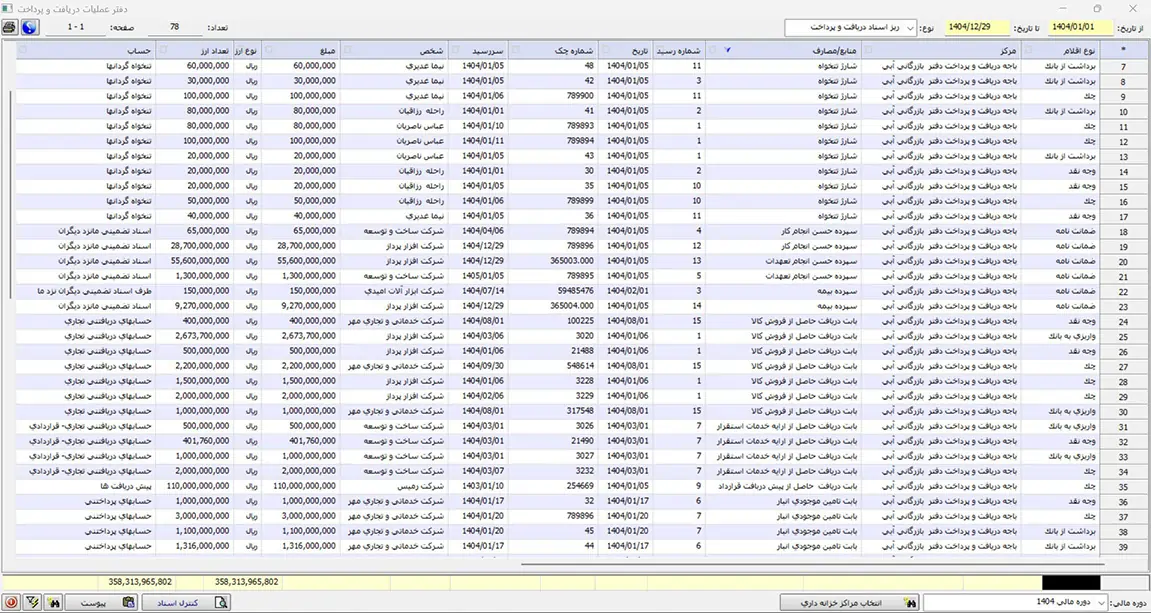This screenshot has height=613, width=1151.
Task: Toggle the checkbox in the مرکز column header
Action: 868,49
